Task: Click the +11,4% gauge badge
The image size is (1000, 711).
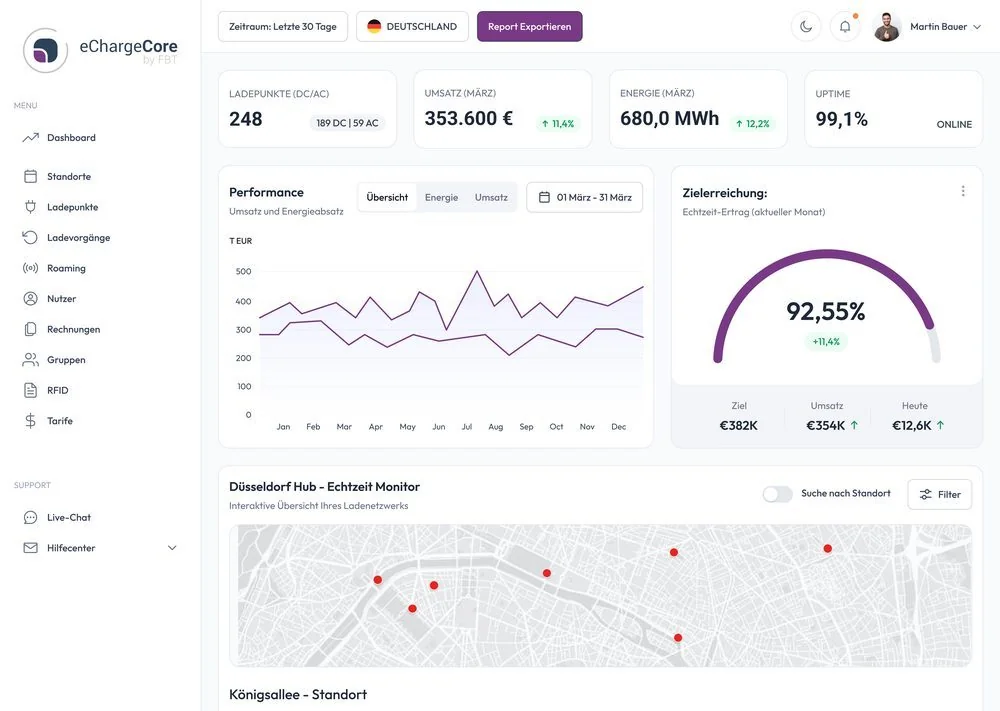Action: 826,342
